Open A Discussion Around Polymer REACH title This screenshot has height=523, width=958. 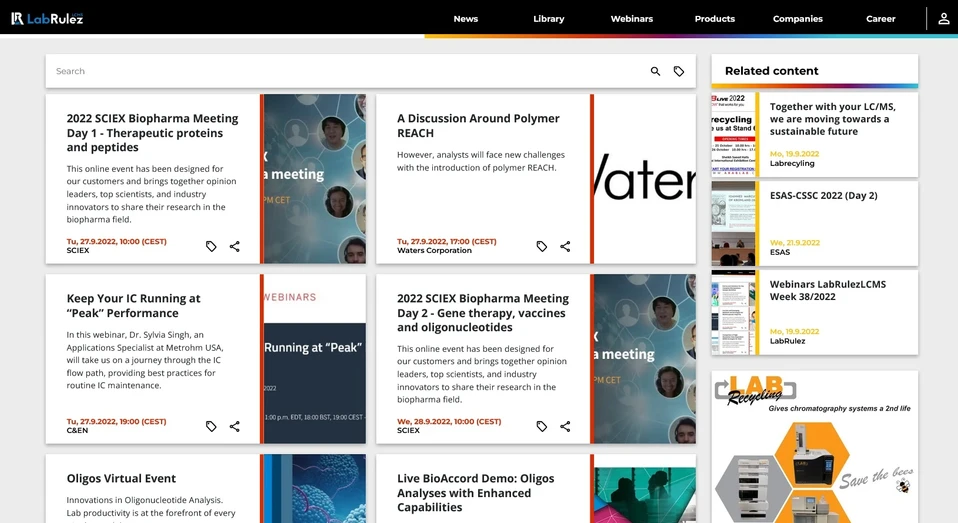(478, 125)
